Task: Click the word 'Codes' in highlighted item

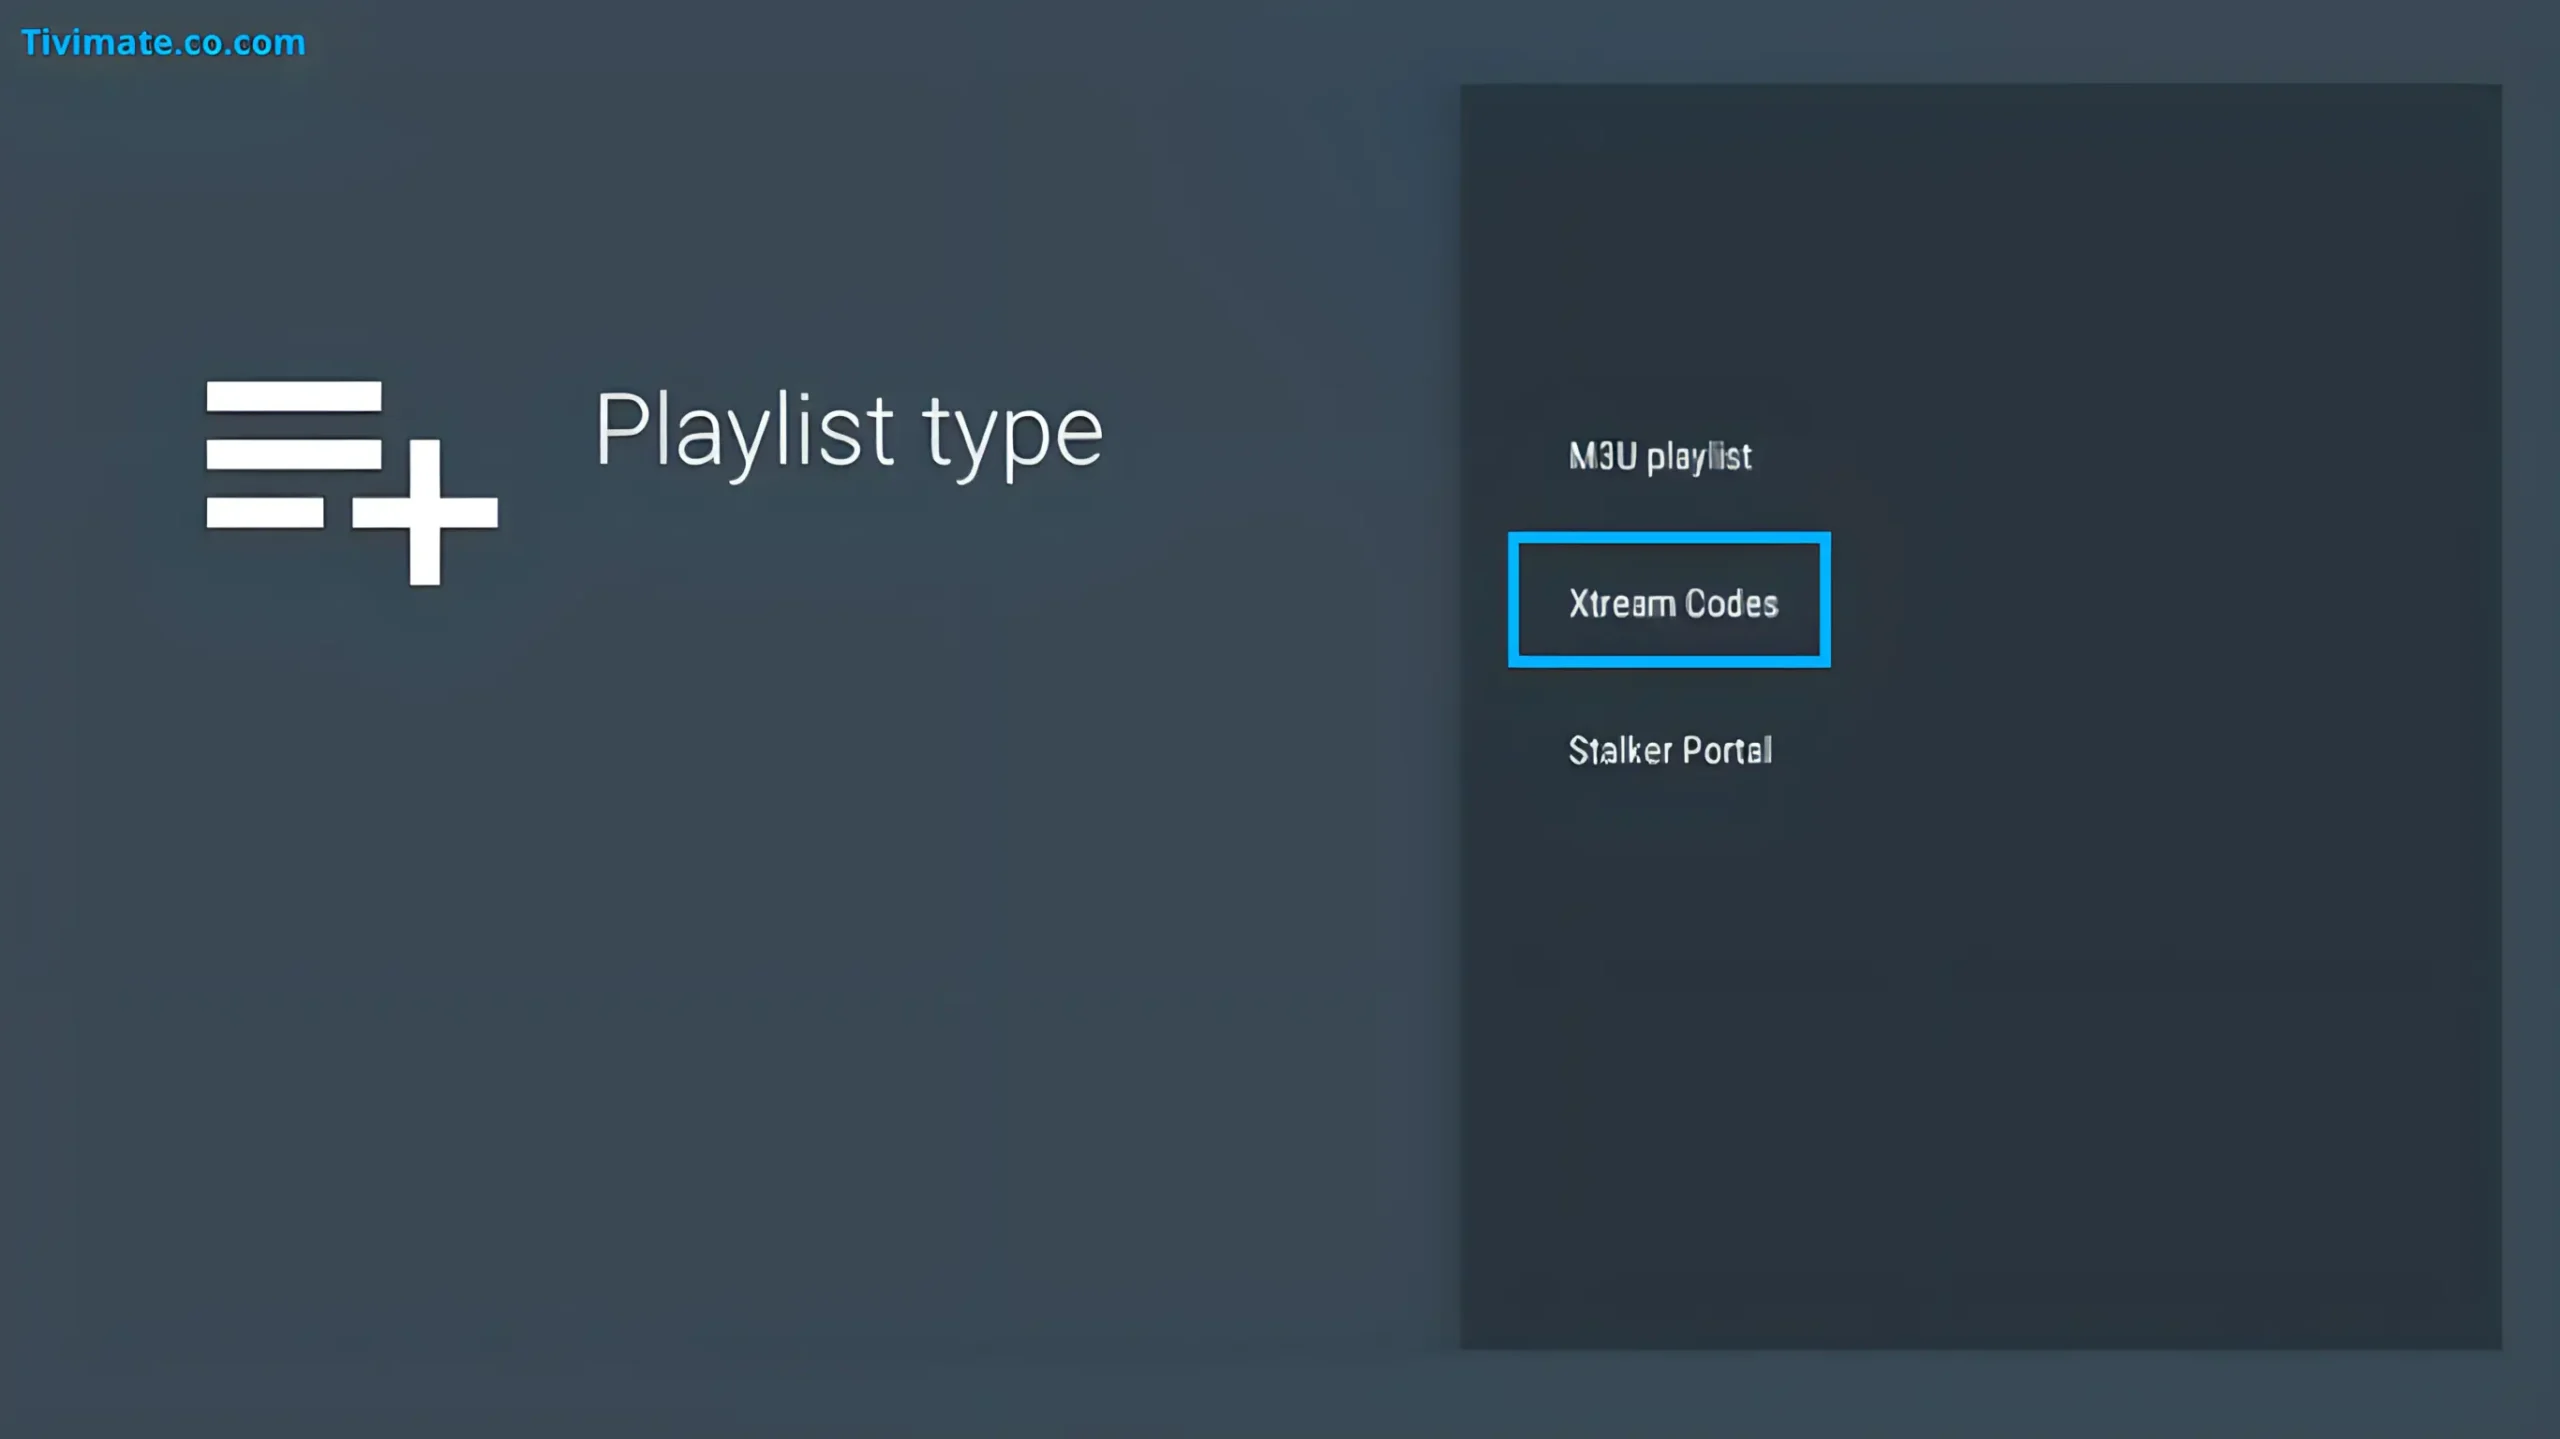Action: 1731,603
